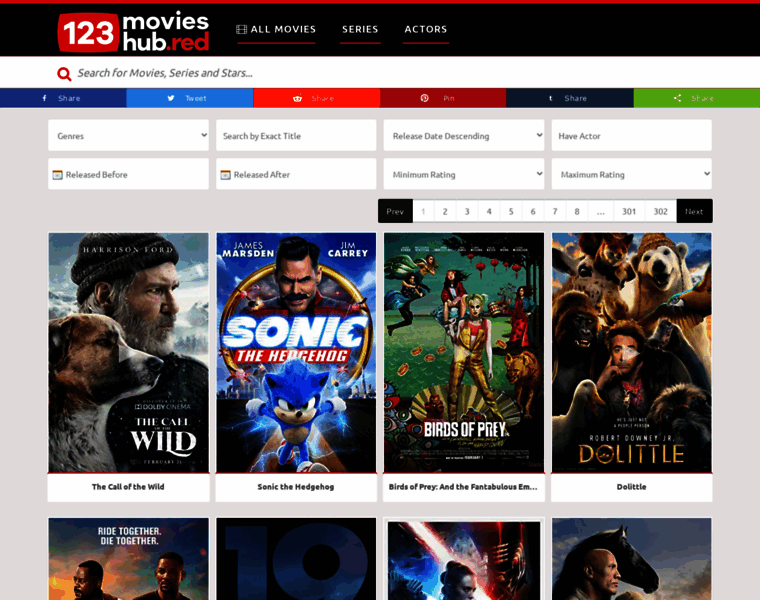Screen dimensions: 760x600
Task: Open the Birds of Prey poster
Action: pos(464,353)
